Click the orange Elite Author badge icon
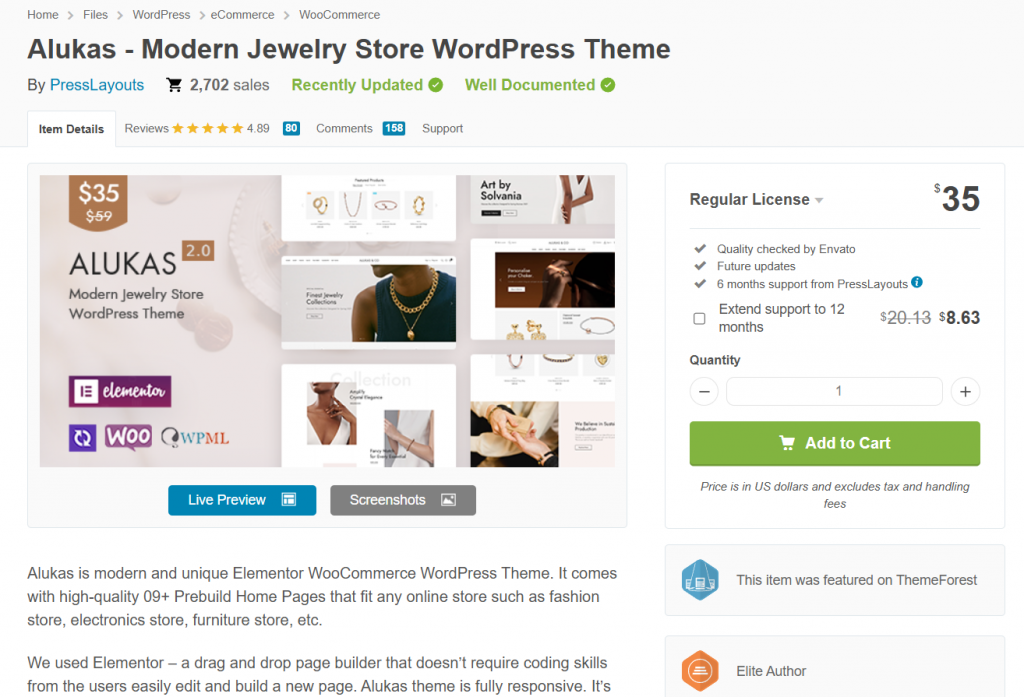Viewport: 1024px width, 697px height. [x=700, y=671]
